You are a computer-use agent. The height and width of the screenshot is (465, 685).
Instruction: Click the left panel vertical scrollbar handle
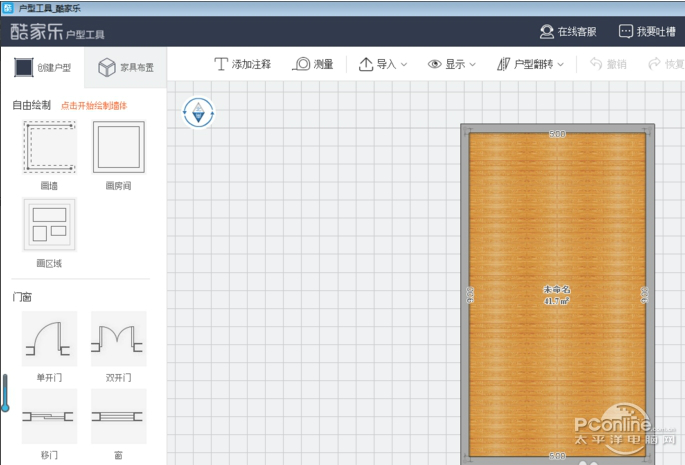5,393
